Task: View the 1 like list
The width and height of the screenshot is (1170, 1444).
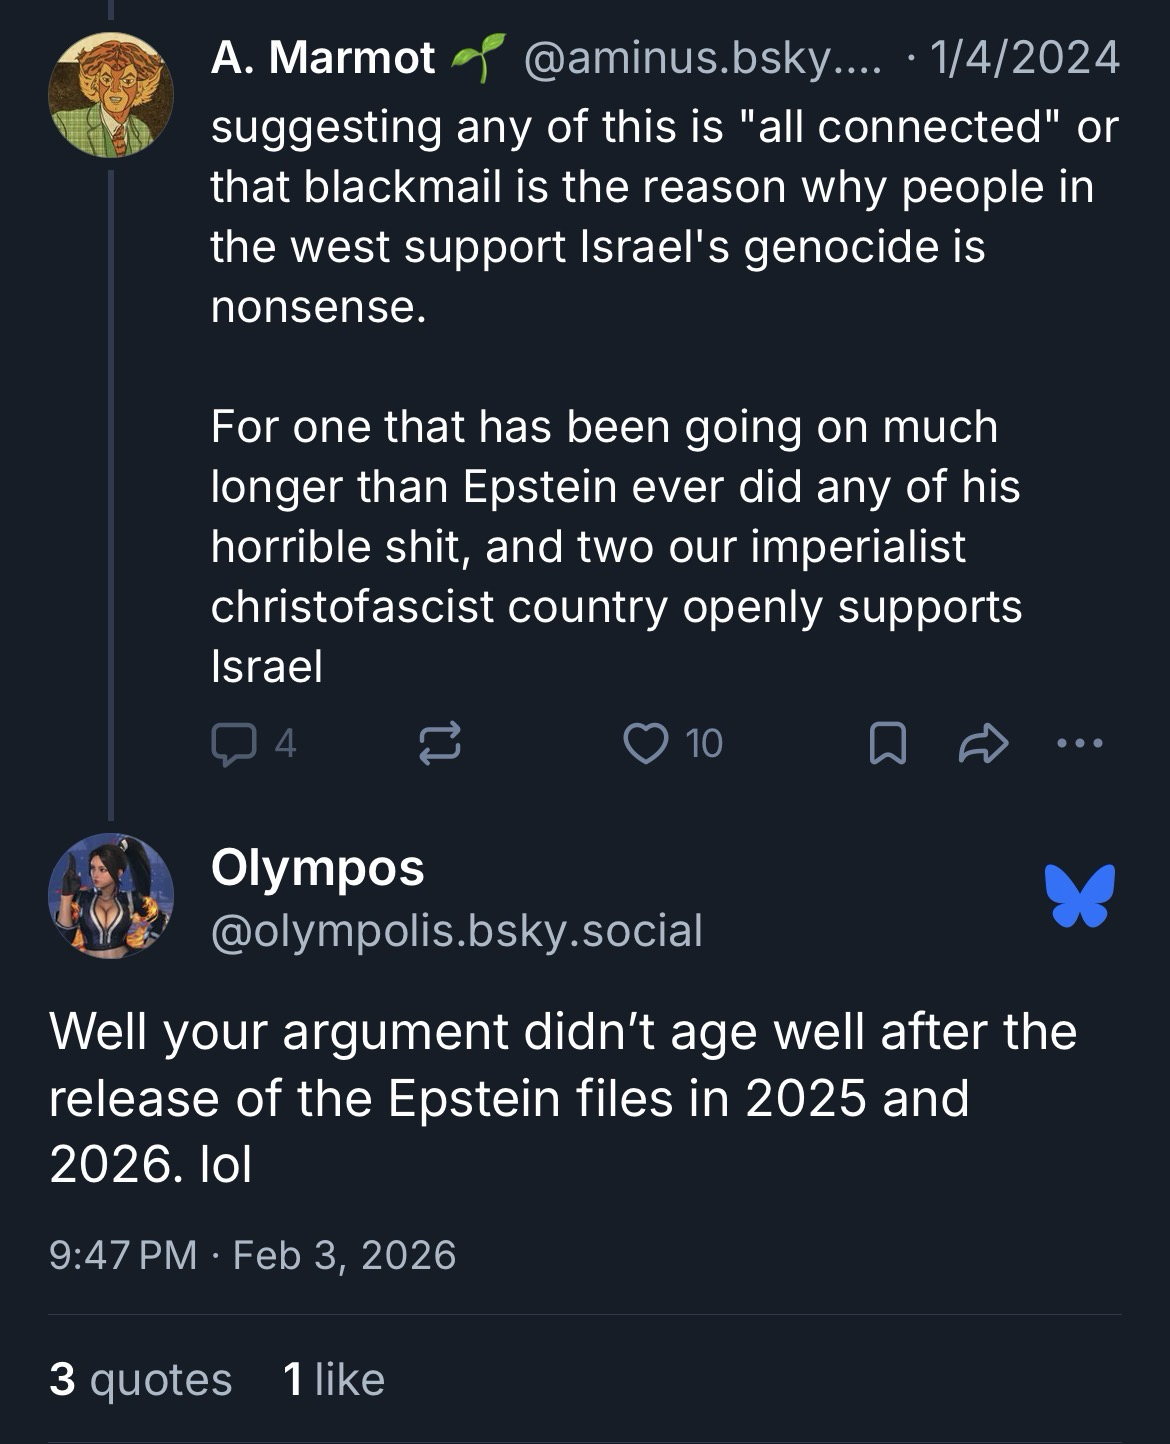Action: pos(334,1380)
